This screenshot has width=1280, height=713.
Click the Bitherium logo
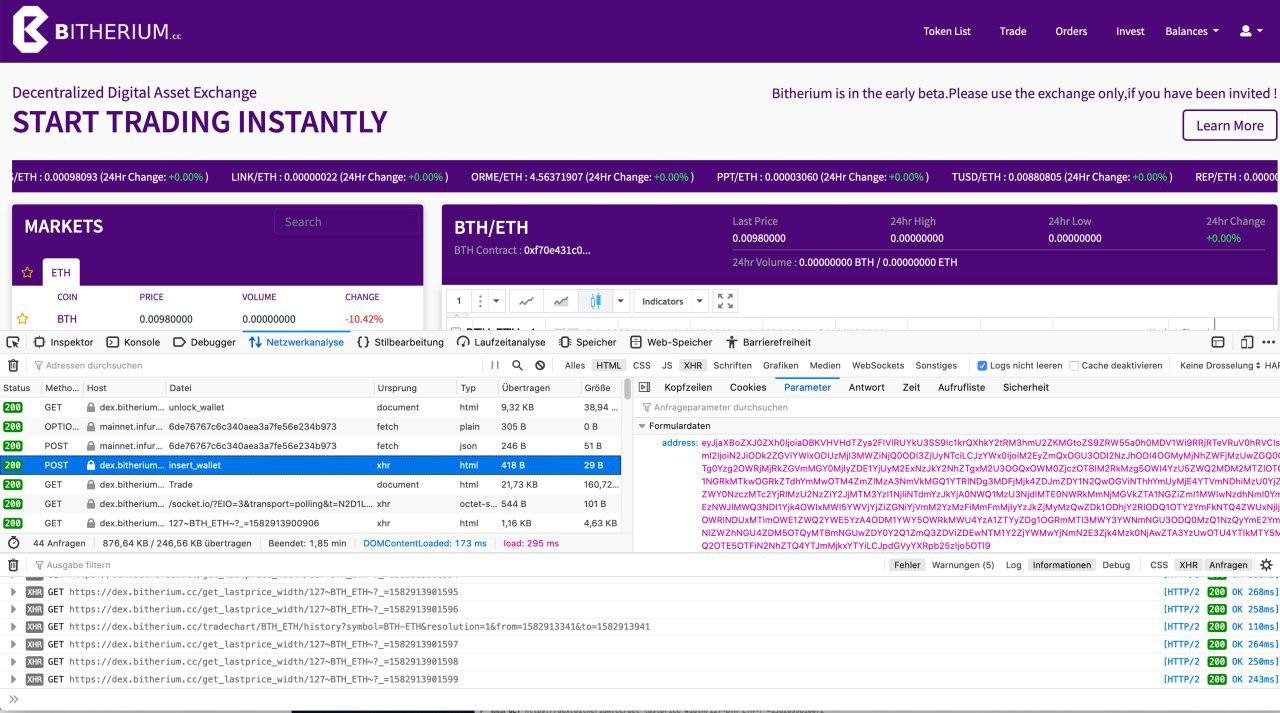tap(97, 31)
